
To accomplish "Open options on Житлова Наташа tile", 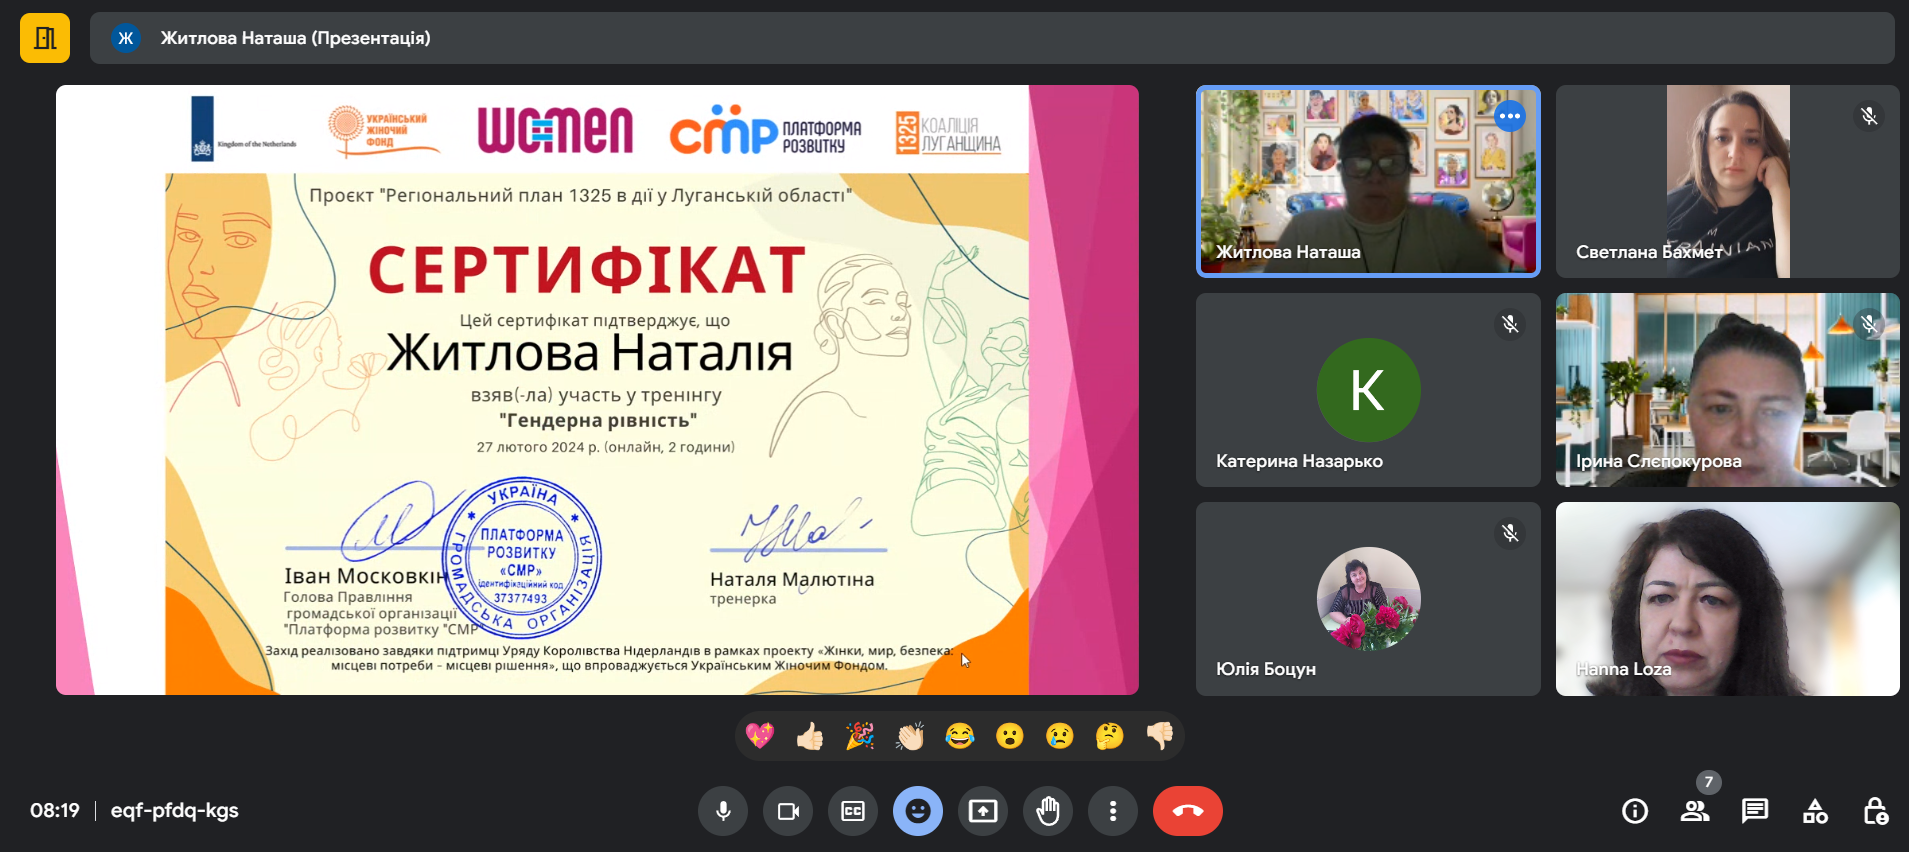I will point(1509,116).
